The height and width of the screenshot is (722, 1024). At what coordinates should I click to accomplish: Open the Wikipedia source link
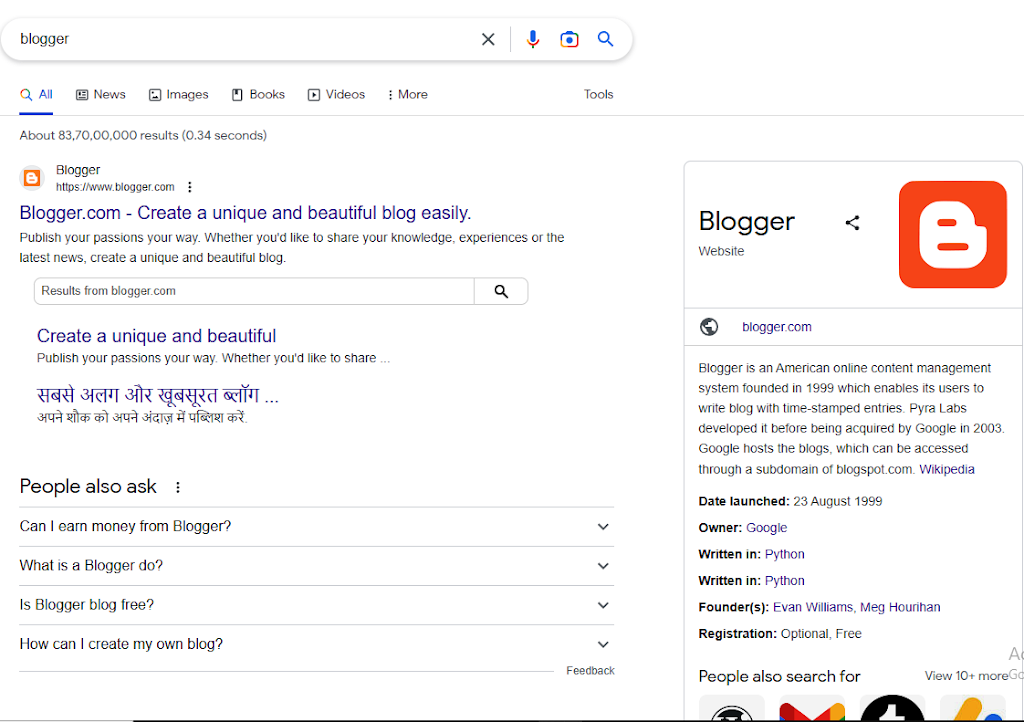click(x=947, y=469)
